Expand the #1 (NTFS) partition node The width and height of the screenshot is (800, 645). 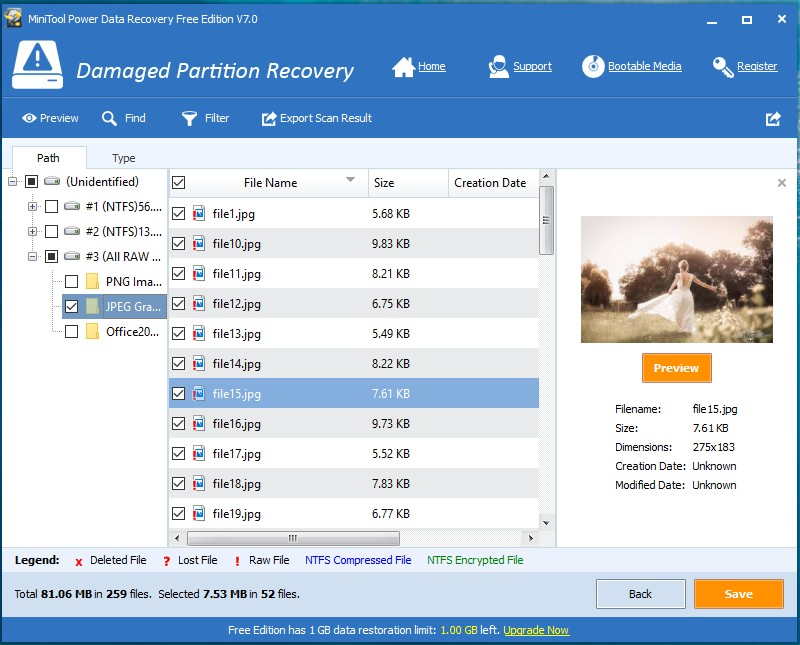coord(33,206)
